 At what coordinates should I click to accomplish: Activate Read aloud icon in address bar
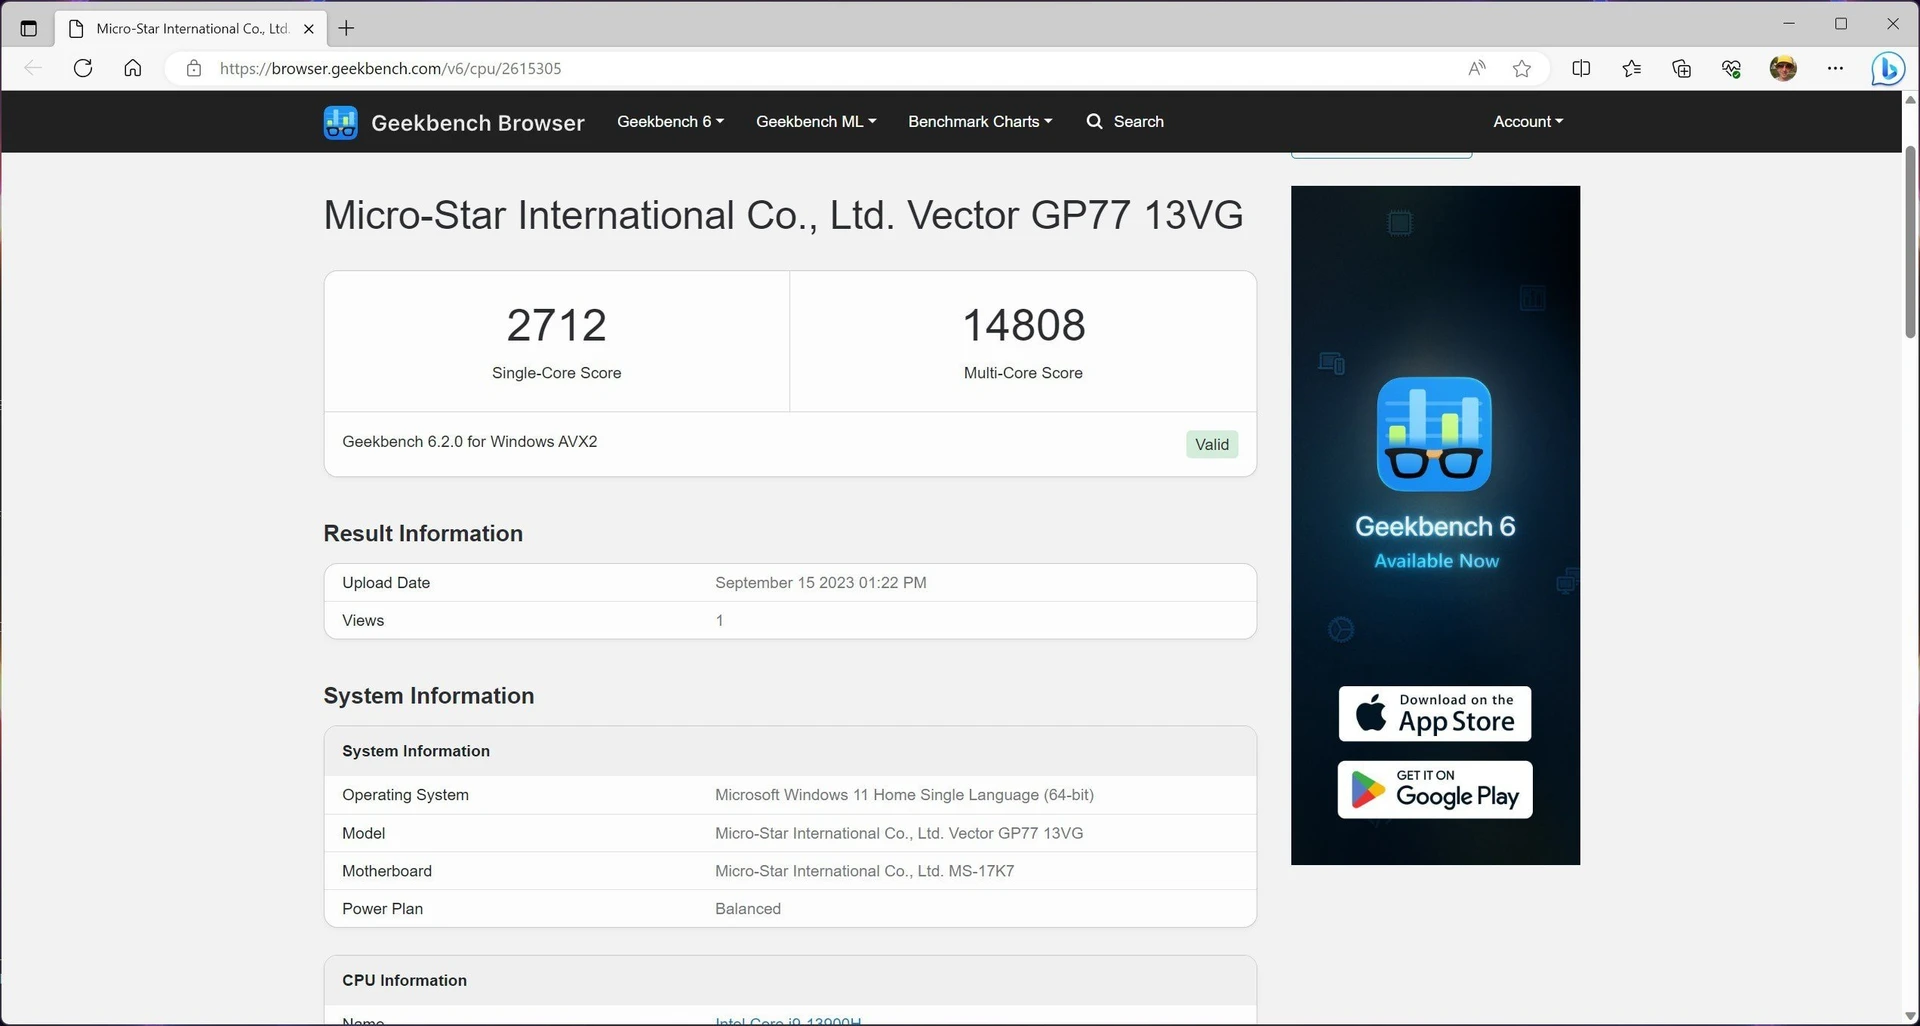(1477, 68)
